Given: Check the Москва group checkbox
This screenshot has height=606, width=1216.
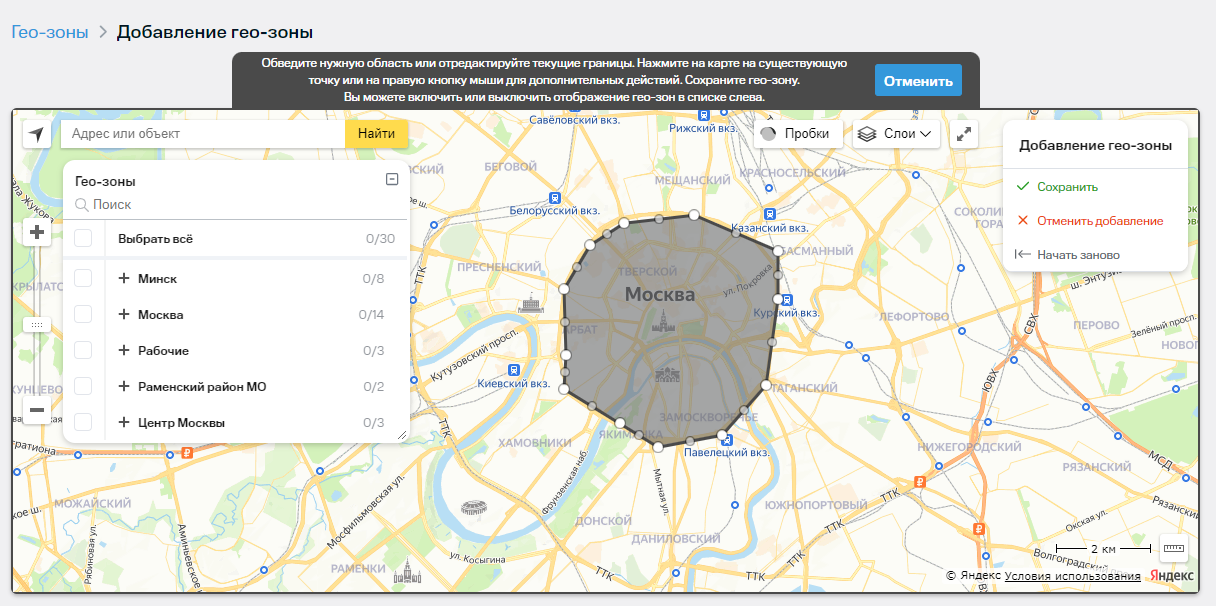Looking at the screenshot, I should pyautogui.click(x=83, y=314).
